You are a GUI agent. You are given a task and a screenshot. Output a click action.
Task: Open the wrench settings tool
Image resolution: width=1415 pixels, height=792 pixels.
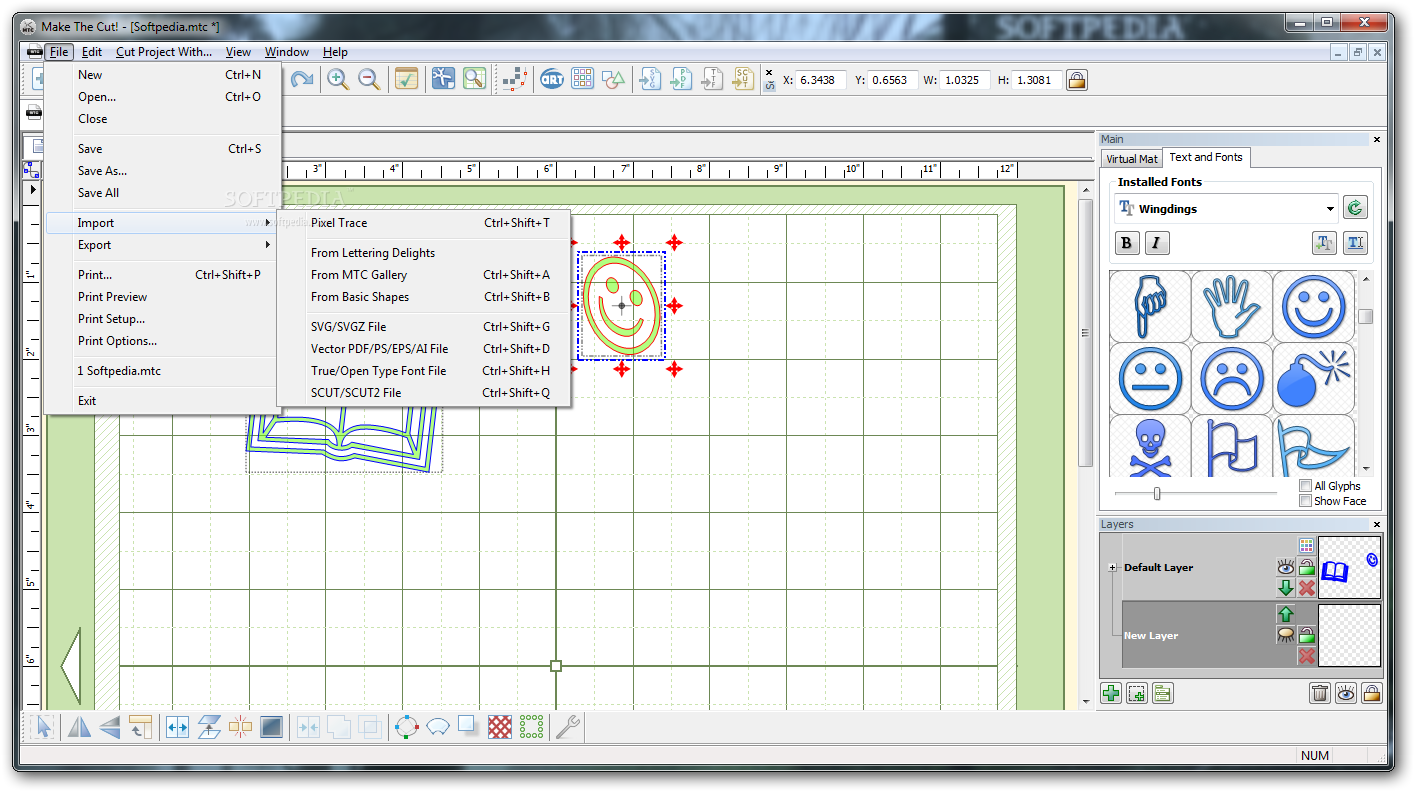pyautogui.click(x=568, y=727)
